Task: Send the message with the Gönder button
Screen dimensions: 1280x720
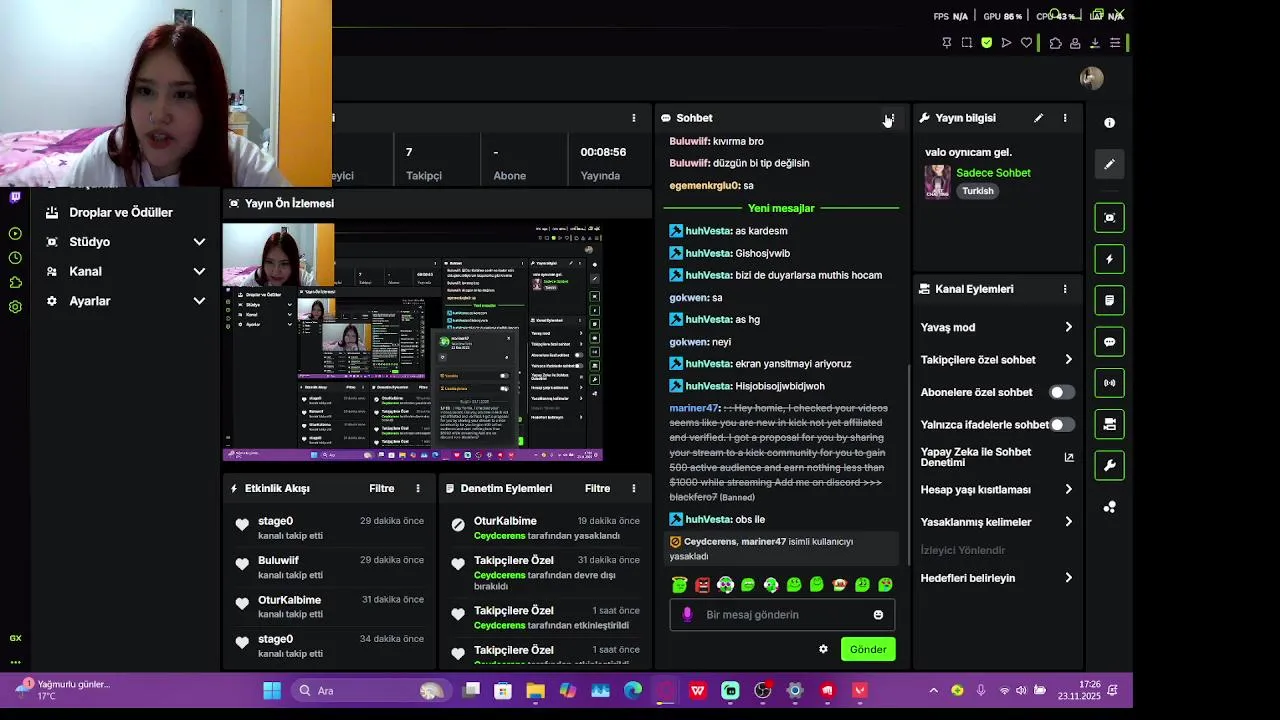Action: (868, 649)
